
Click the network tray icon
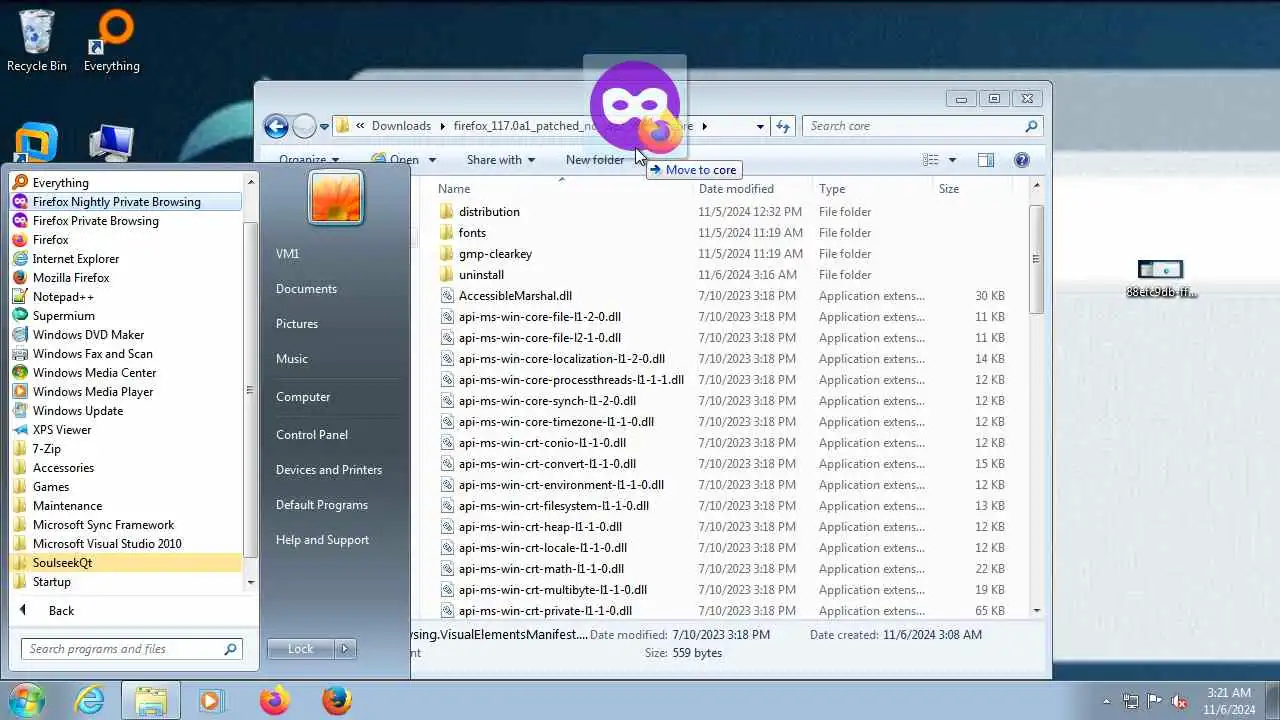tap(1130, 701)
